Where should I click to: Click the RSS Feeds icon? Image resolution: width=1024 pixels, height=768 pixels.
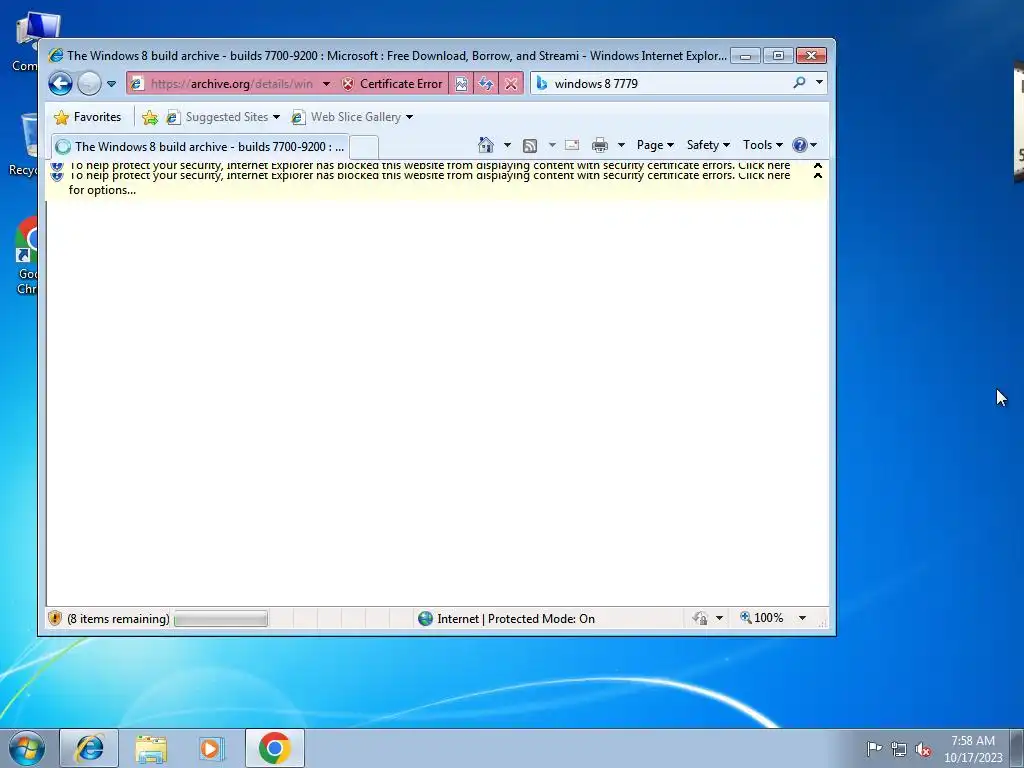click(530, 145)
